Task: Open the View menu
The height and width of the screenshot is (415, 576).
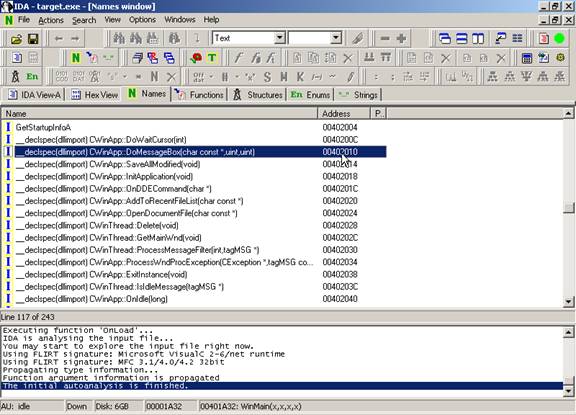Action: click(x=112, y=20)
